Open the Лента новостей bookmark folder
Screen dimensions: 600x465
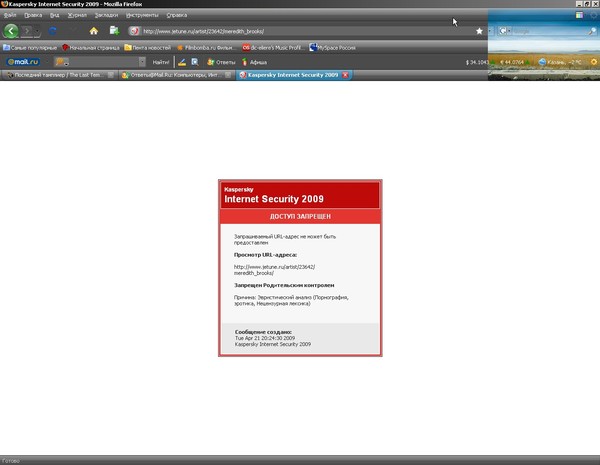click(x=147, y=48)
